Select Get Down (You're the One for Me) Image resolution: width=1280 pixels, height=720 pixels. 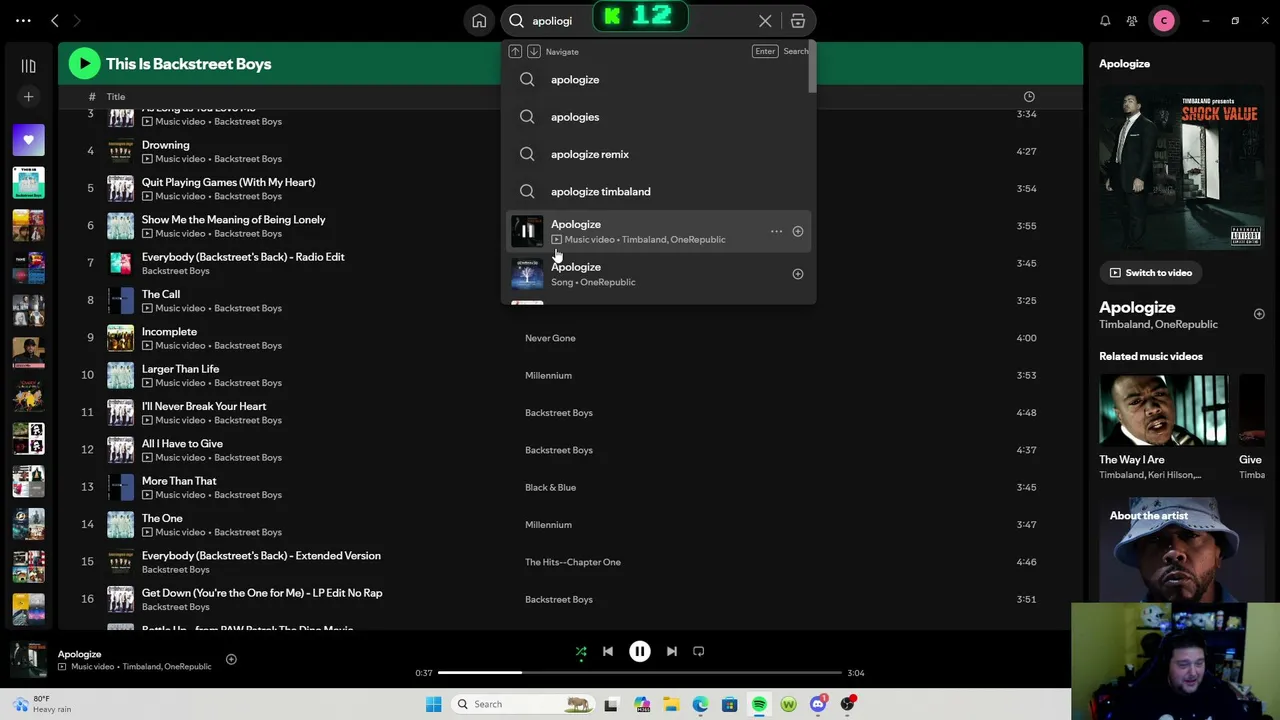[262, 593]
